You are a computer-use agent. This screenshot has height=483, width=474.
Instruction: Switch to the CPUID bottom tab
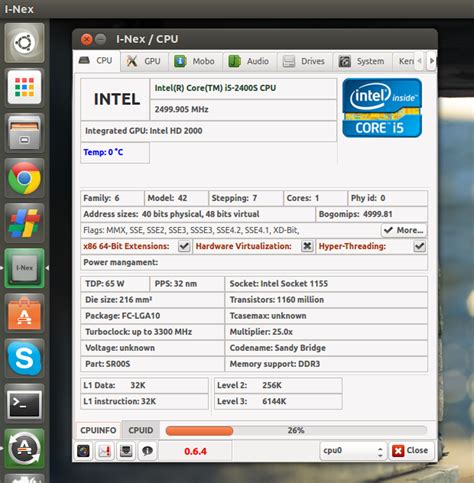pos(141,430)
